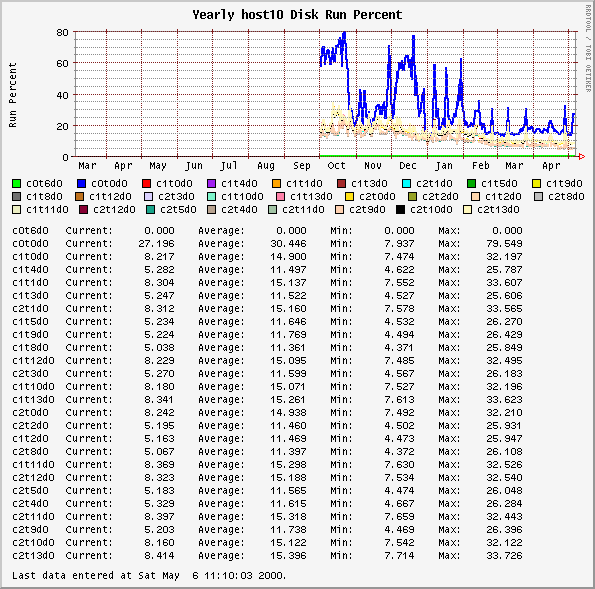
Task: Click the lavender c2t3d0 legend swatch
Action: coord(148,197)
